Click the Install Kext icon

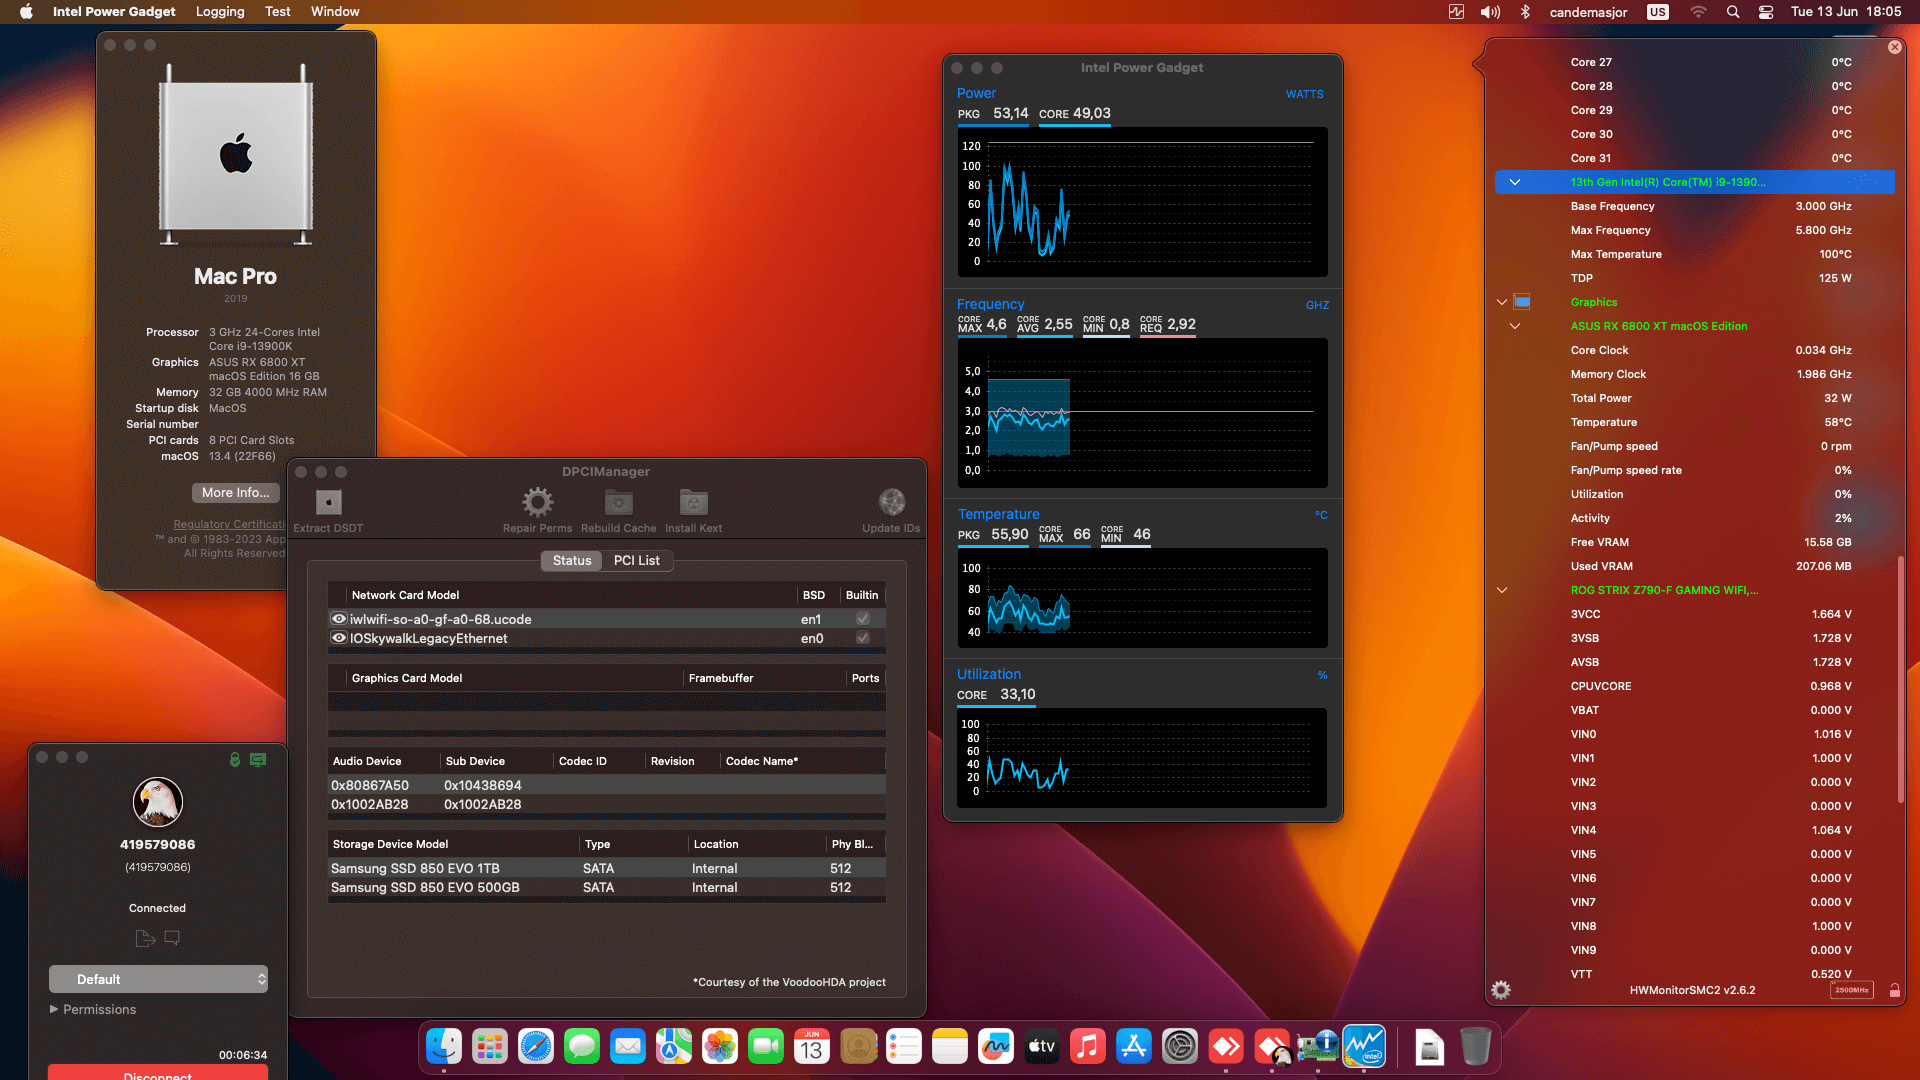[x=693, y=503]
